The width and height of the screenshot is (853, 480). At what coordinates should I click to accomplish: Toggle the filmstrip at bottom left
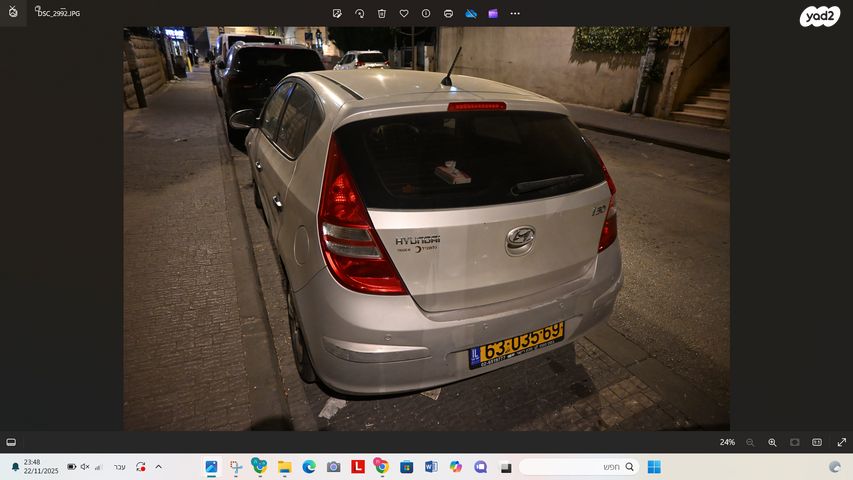click(x=11, y=442)
